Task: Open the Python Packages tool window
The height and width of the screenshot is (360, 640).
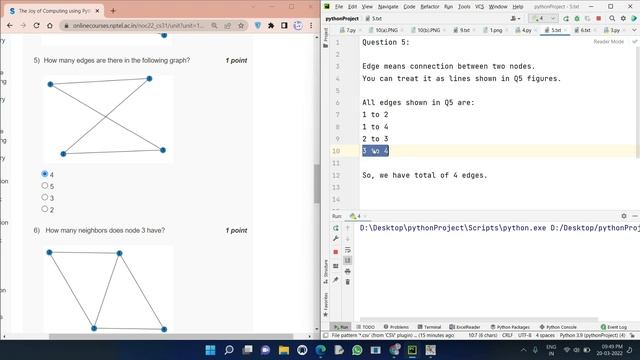Action: (x=510, y=327)
